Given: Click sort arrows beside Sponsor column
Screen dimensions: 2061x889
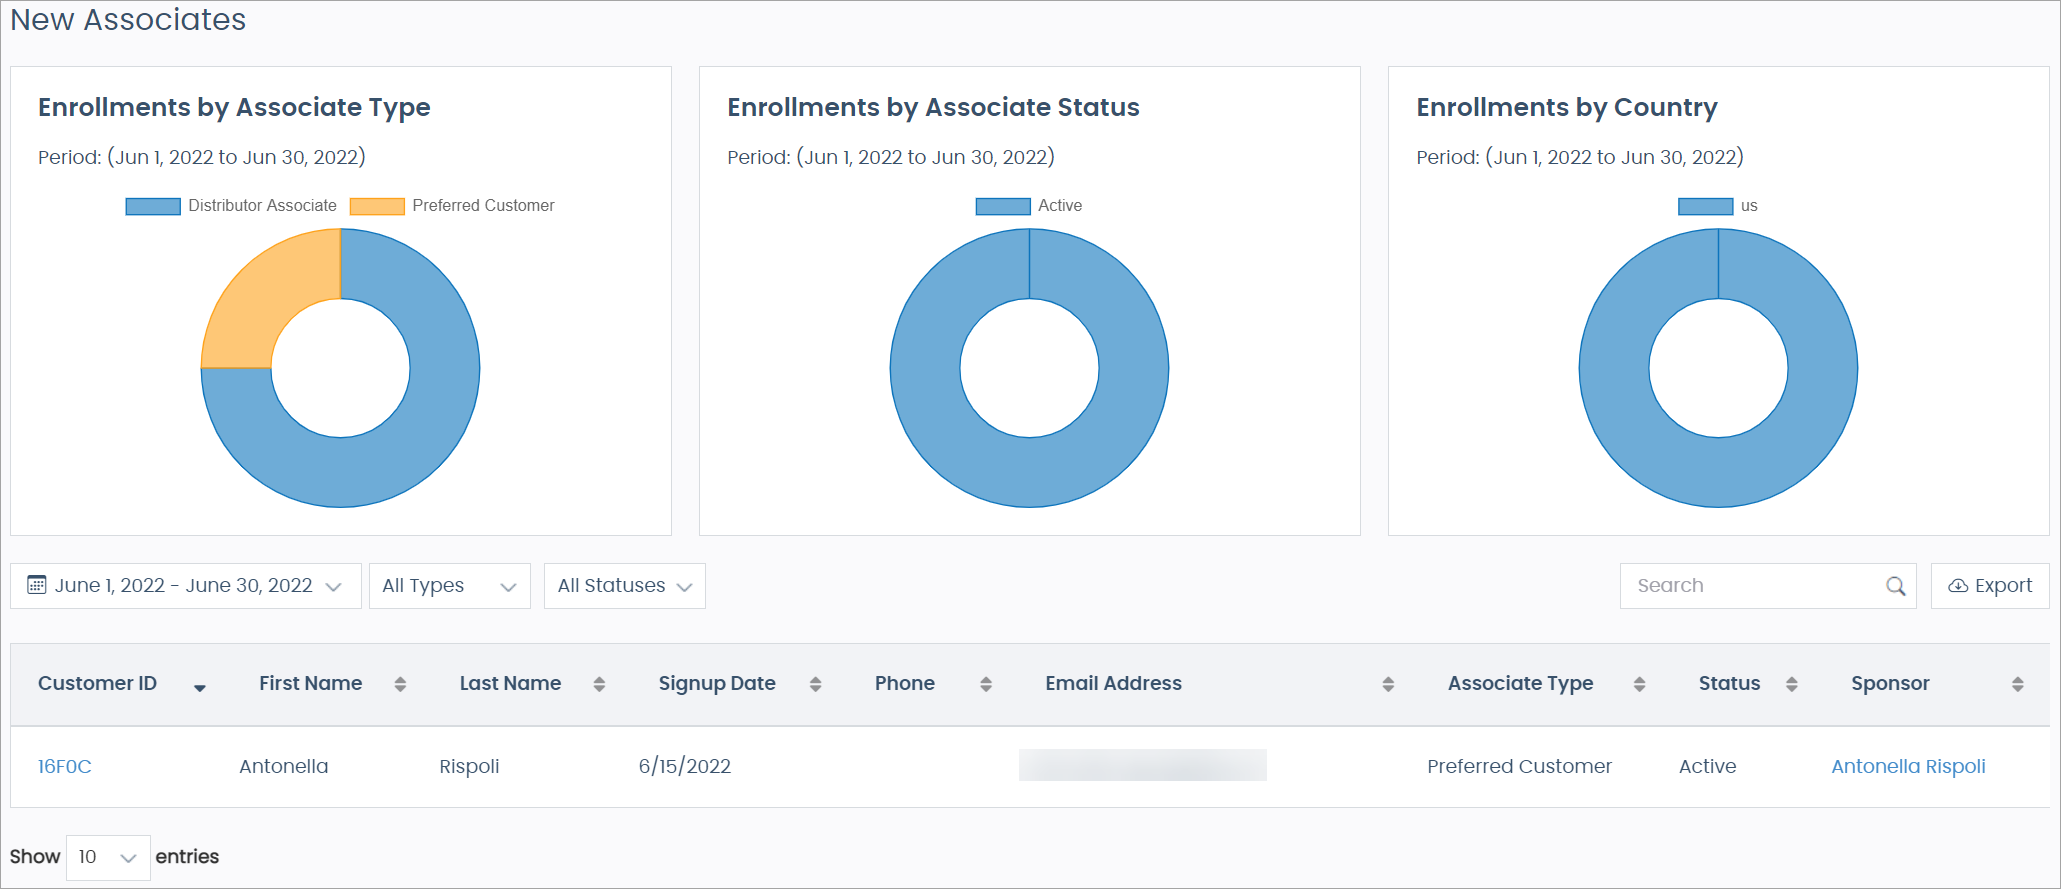Looking at the screenshot, I should point(2017,684).
